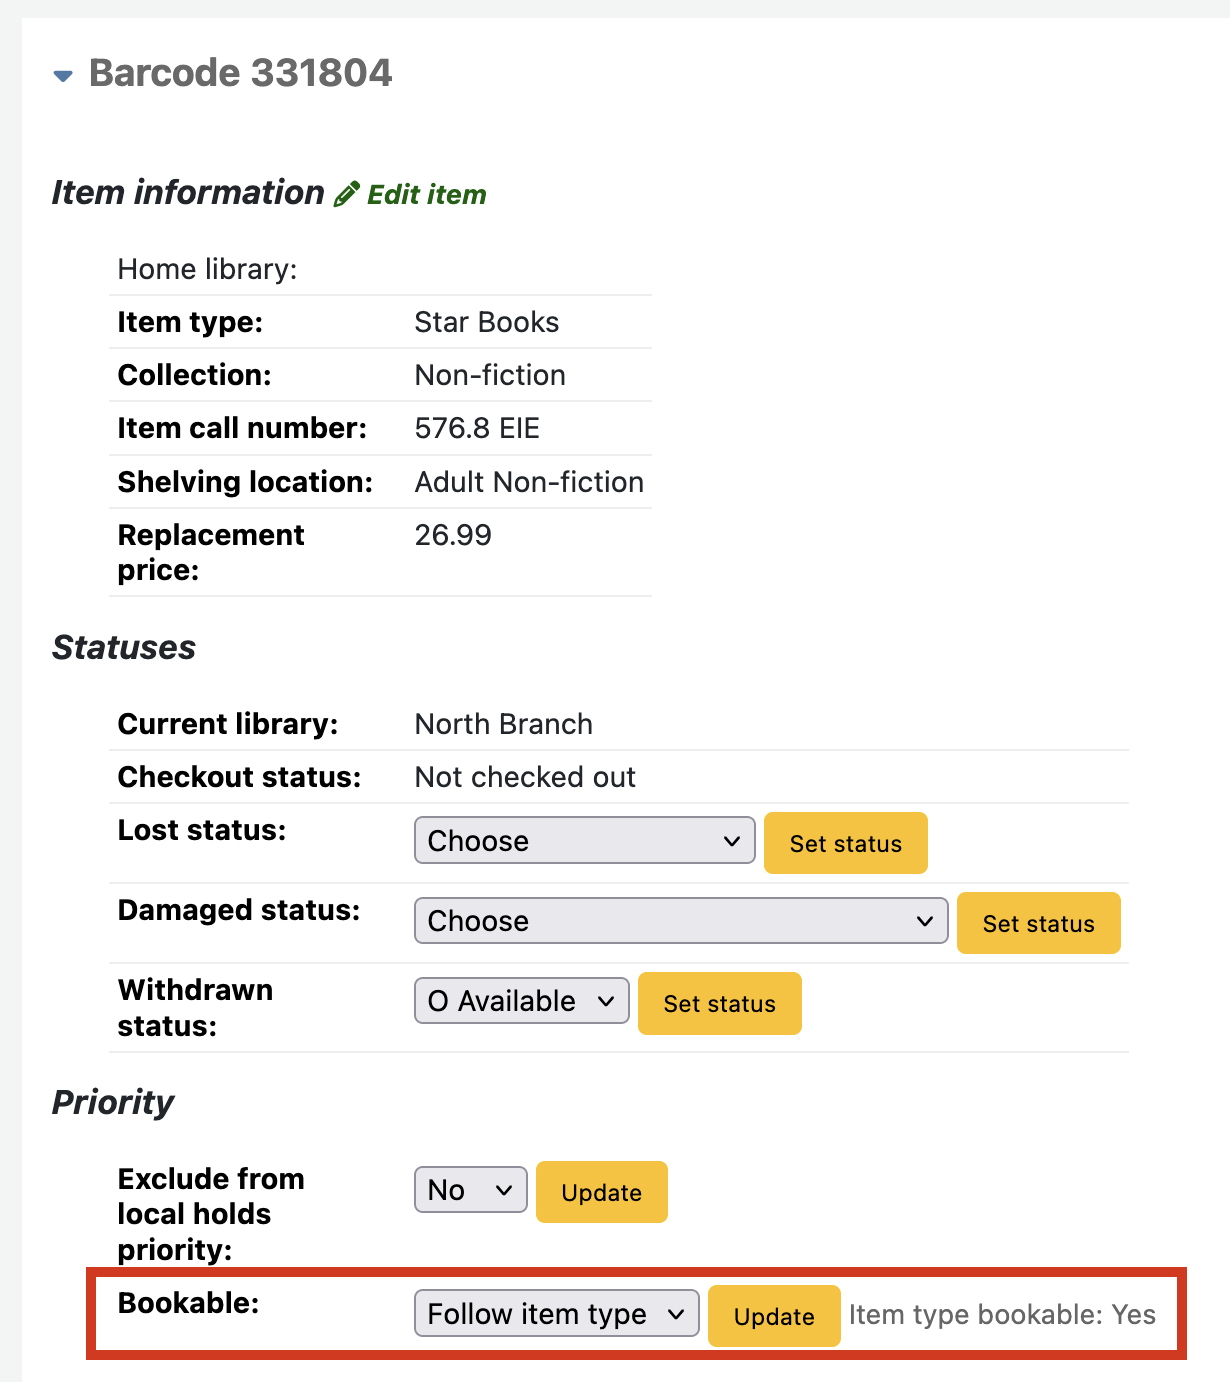This screenshot has width=1230, height=1382.
Task: Collapse the Barcode 331804 section triangle
Action: (x=63, y=76)
